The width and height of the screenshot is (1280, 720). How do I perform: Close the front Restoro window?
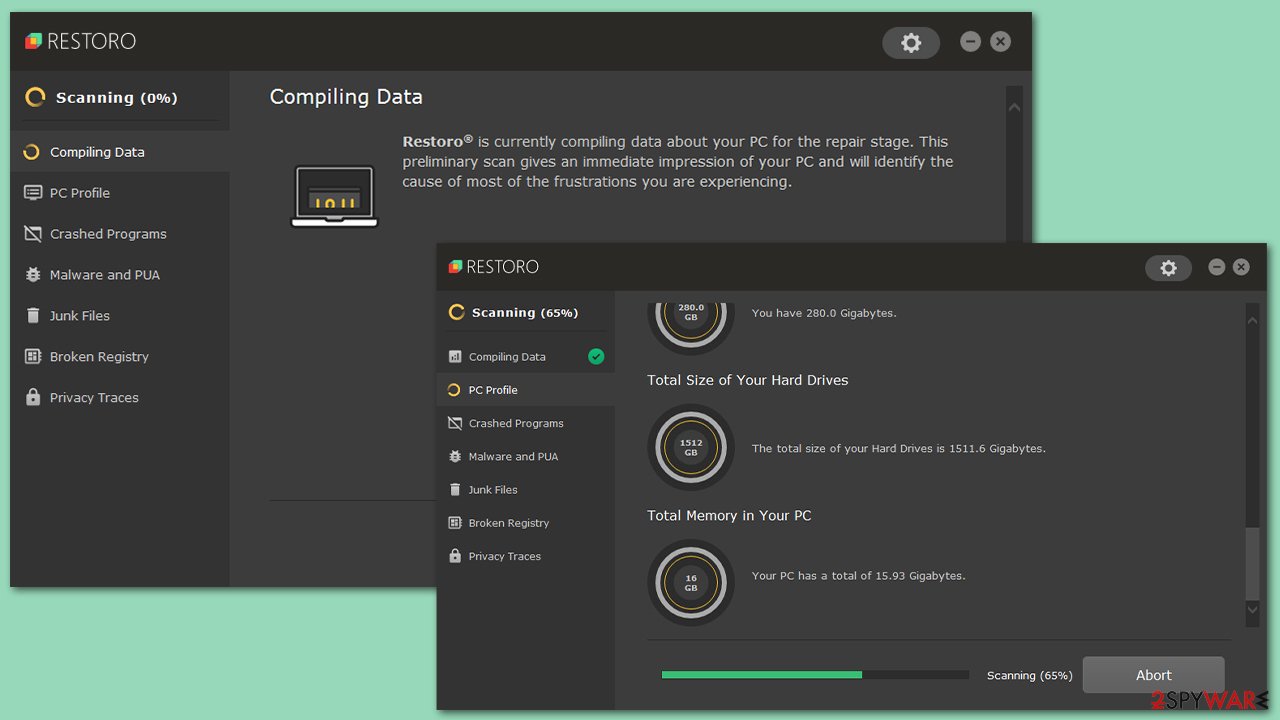pyautogui.click(x=1241, y=267)
